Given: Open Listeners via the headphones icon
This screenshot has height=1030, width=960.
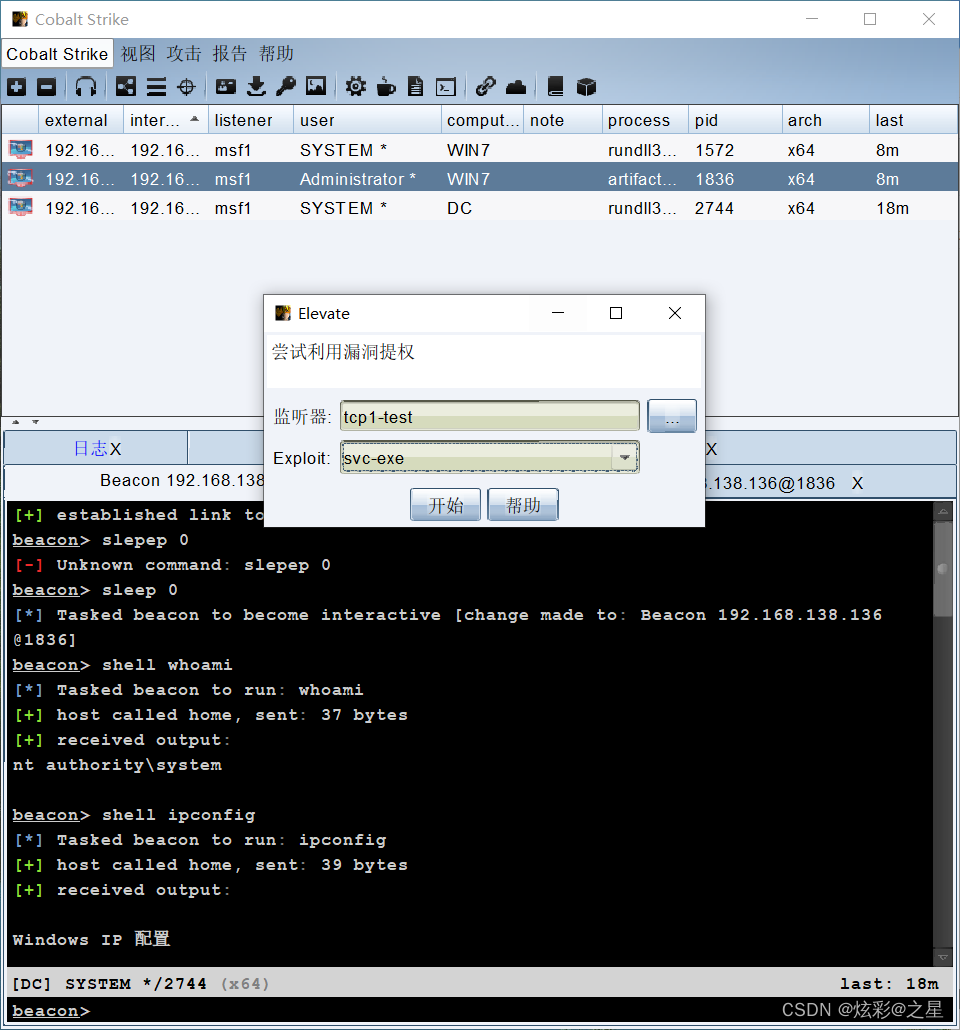Looking at the screenshot, I should [86, 87].
